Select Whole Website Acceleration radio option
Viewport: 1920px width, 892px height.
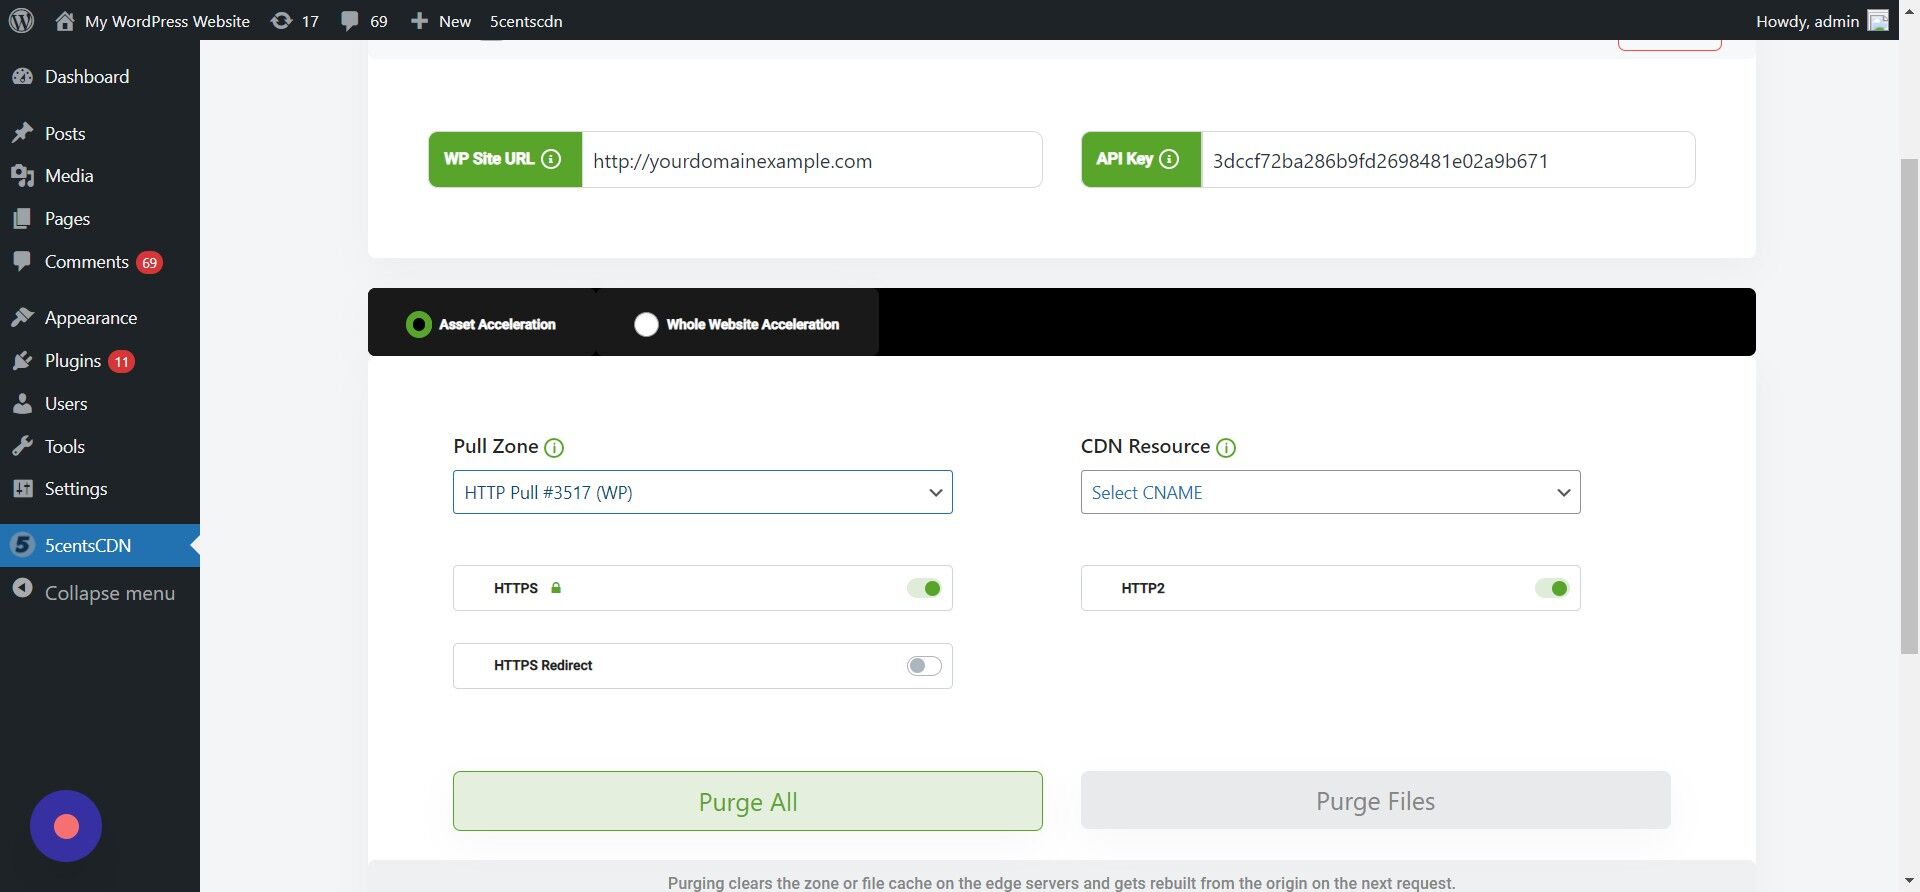click(646, 324)
